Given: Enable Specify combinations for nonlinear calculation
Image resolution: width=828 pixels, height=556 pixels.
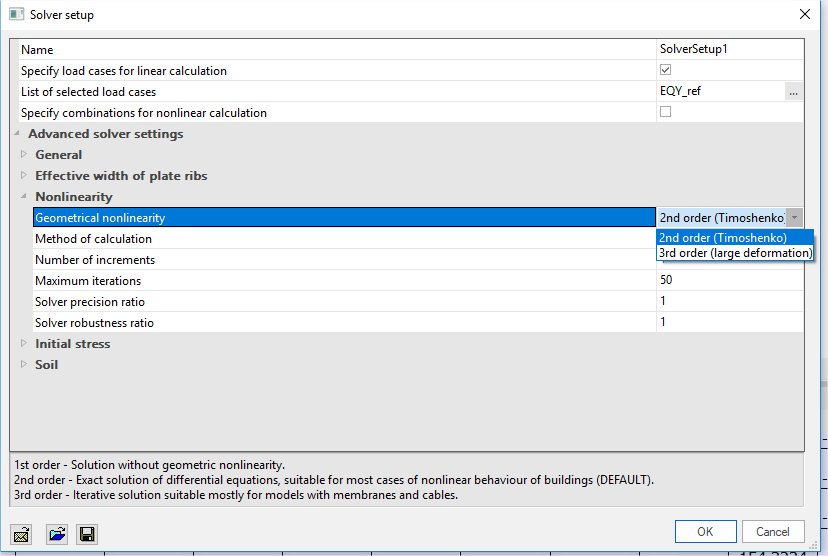Looking at the screenshot, I should [x=665, y=113].
